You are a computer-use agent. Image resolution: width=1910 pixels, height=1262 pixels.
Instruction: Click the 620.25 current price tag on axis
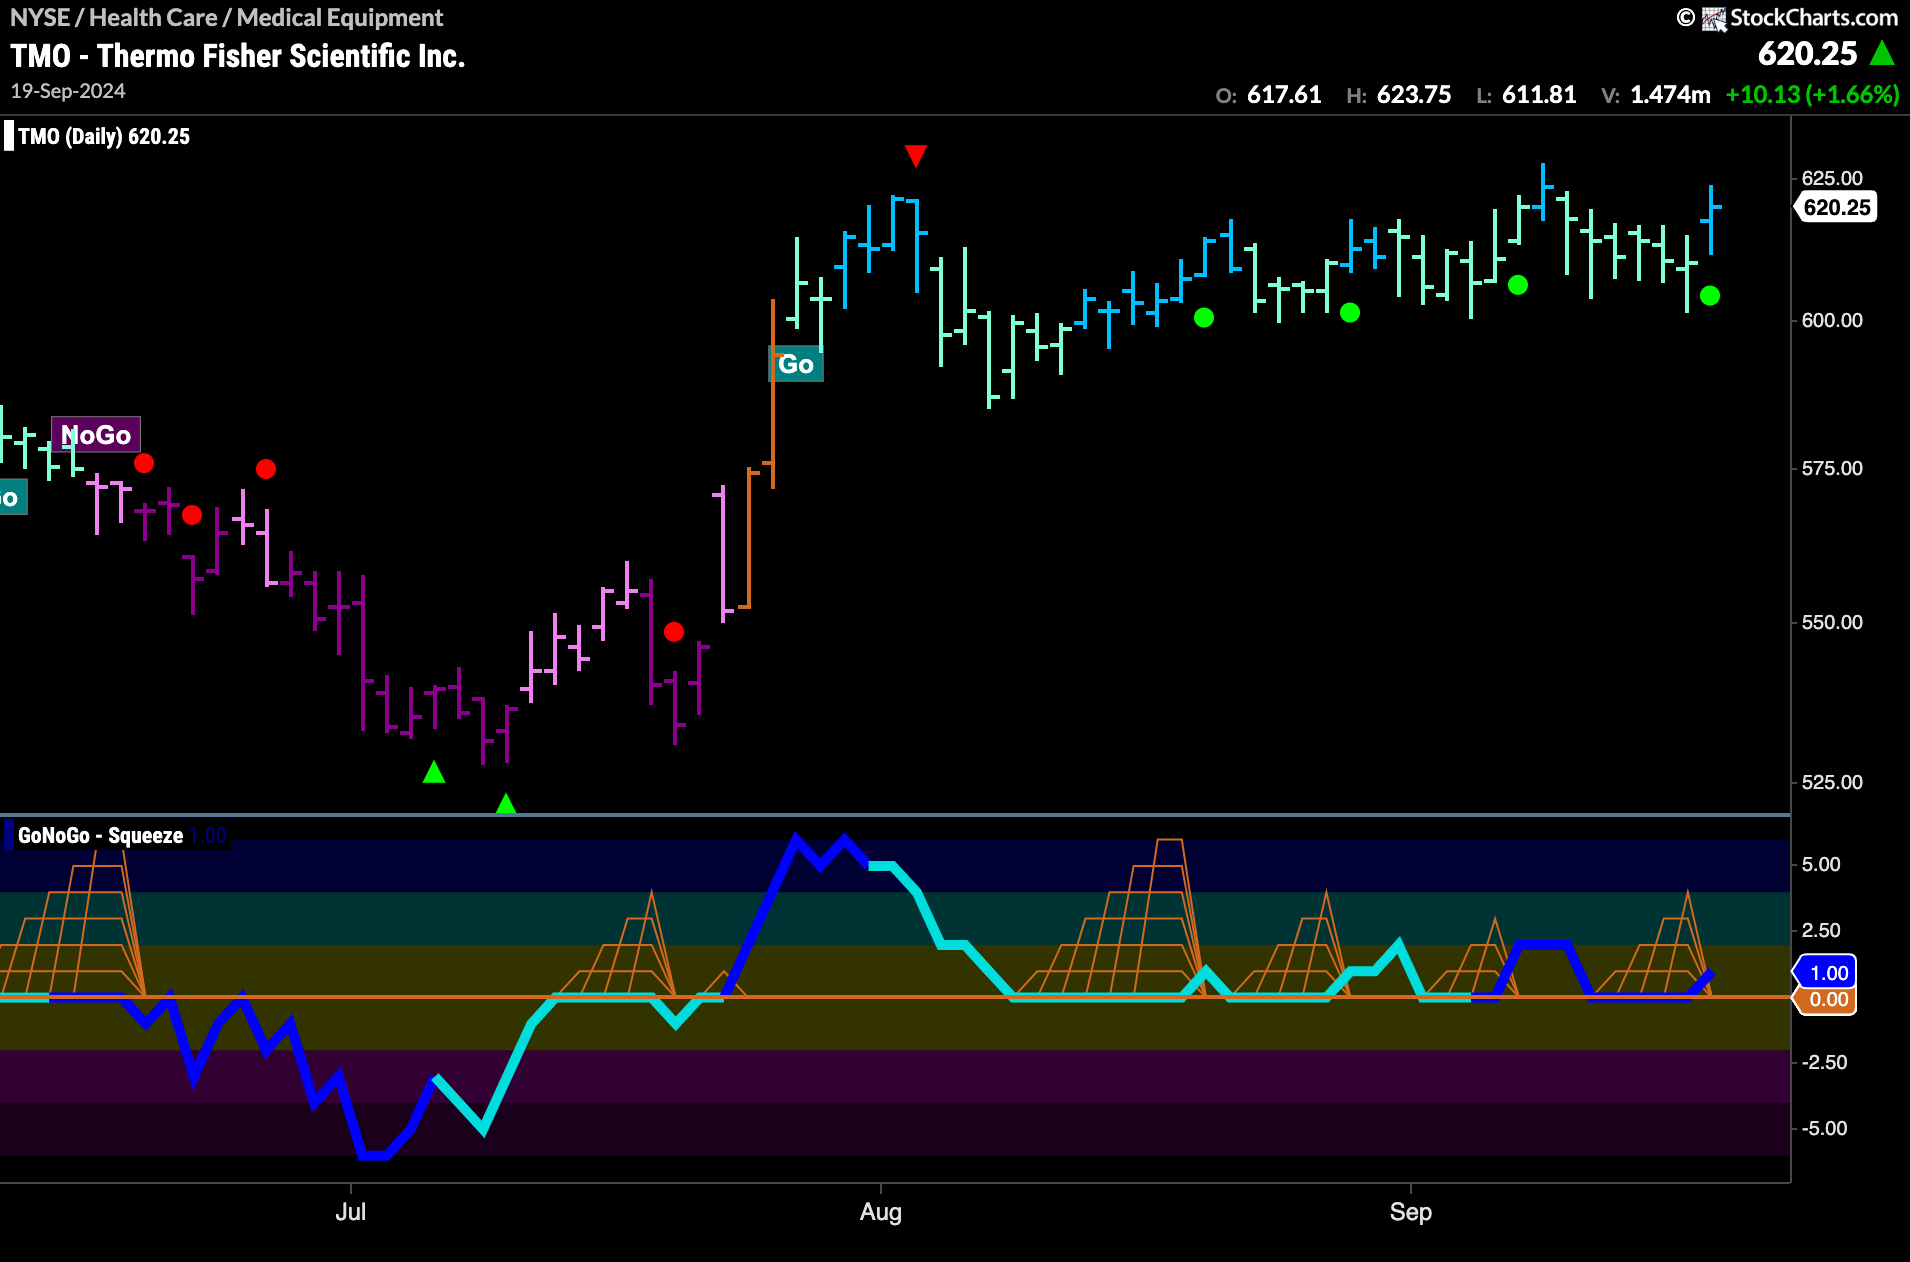click(x=1836, y=207)
